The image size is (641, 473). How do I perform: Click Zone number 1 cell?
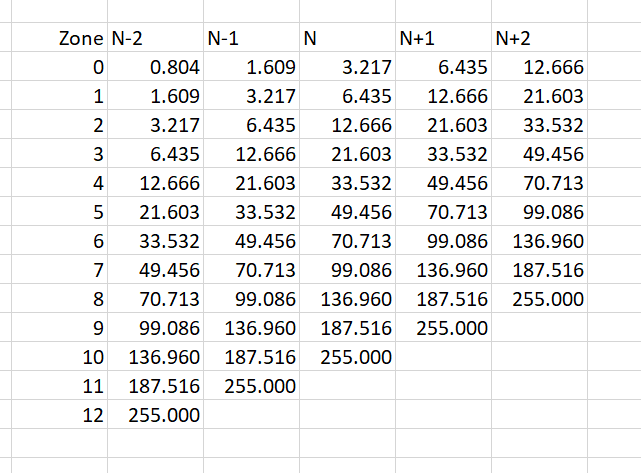click(60, 95)
